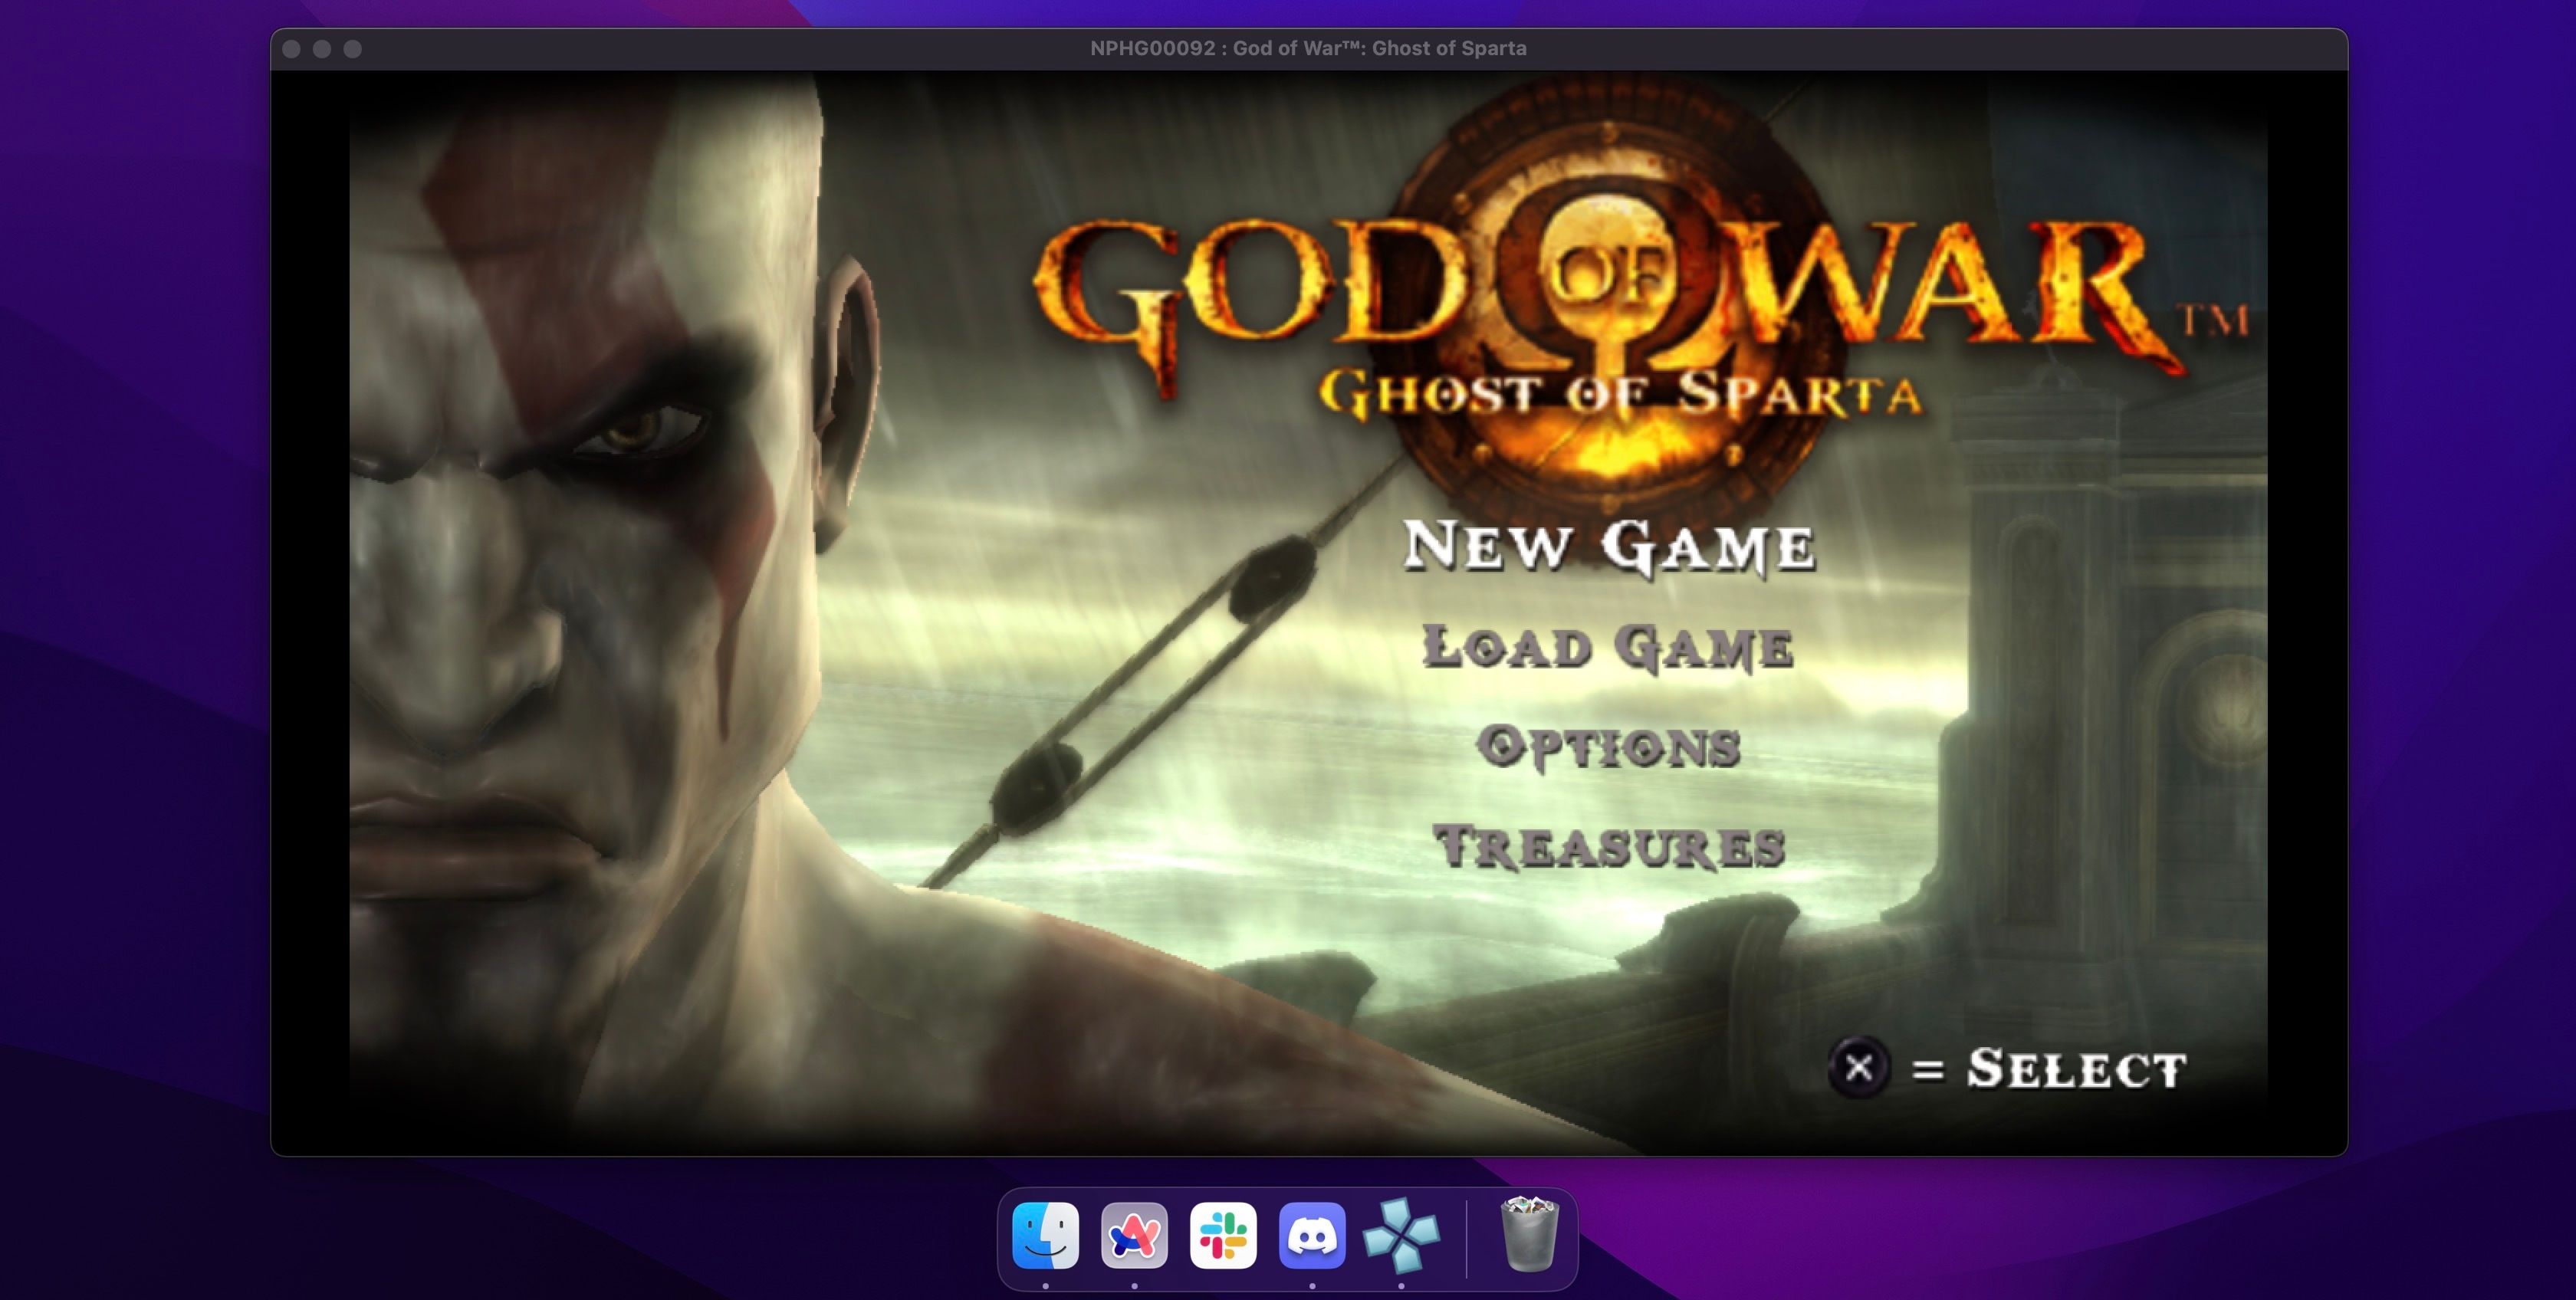Click the running-app indicator dot under Discord

[1314, 1287]
